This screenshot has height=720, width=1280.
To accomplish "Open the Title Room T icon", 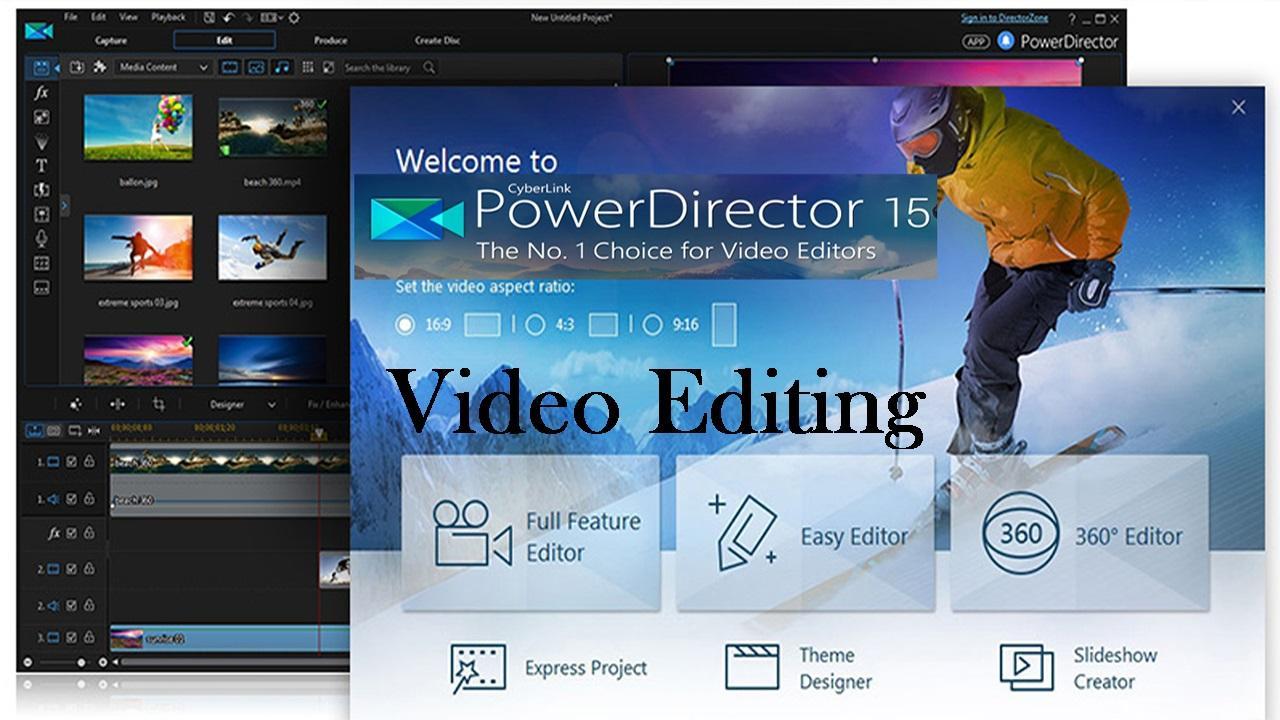I will (x=41, y=166).
